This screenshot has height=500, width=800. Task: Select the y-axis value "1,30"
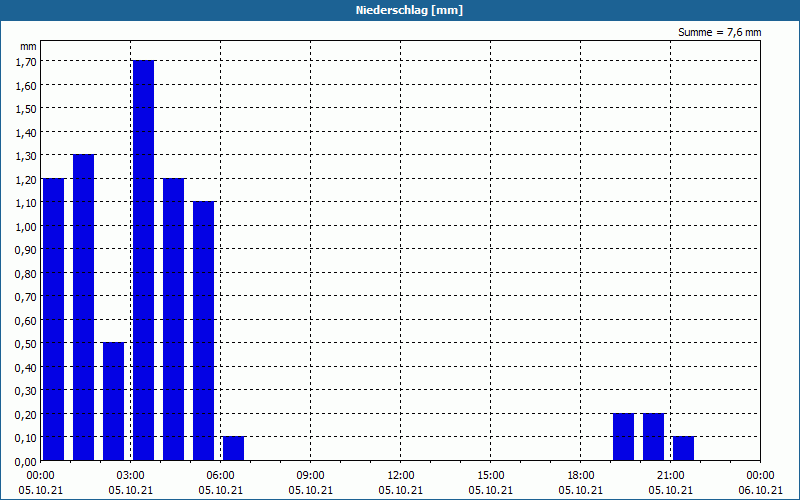tap(27, 156)
